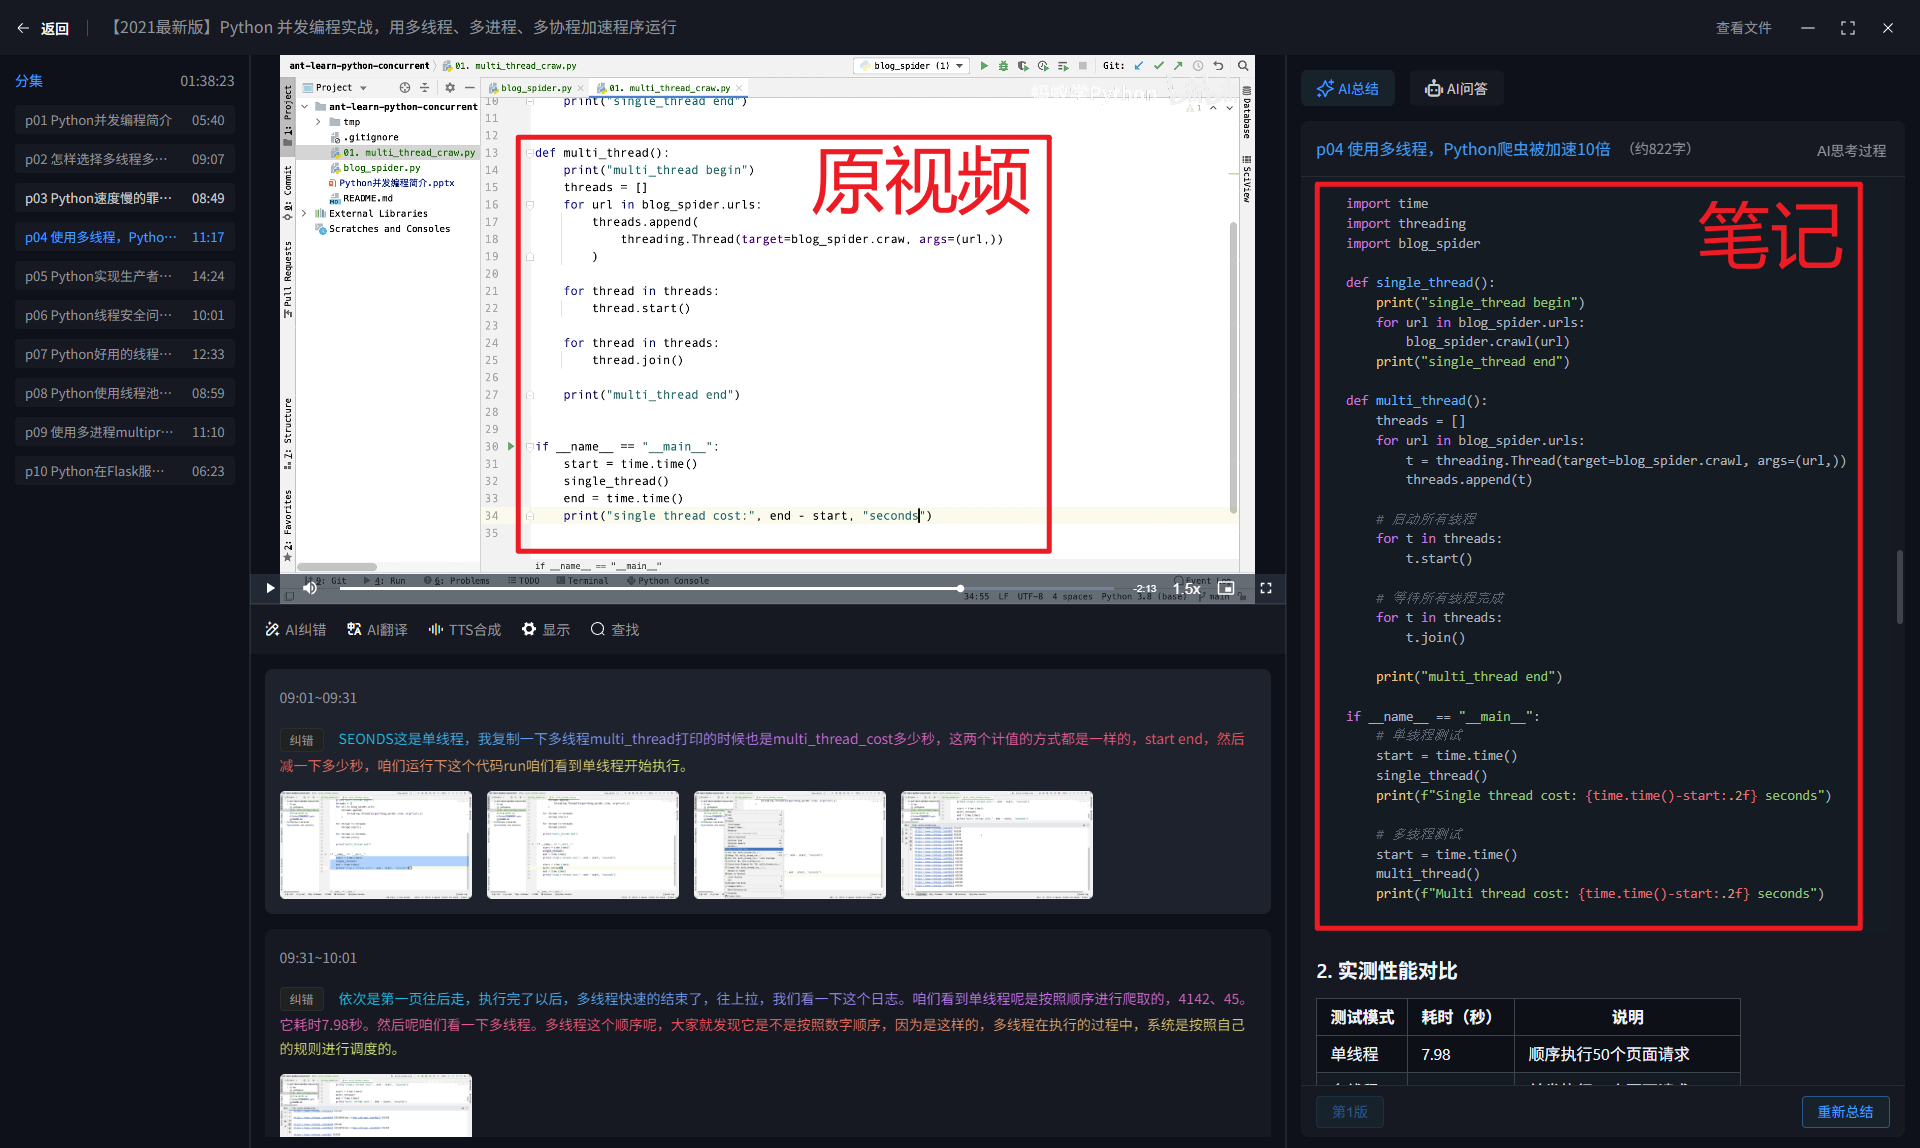Image resolution: width=1920 pixels, height=1148 pixels.
Task: Enter fullscreen on the video player
Action: point(1266,588)
